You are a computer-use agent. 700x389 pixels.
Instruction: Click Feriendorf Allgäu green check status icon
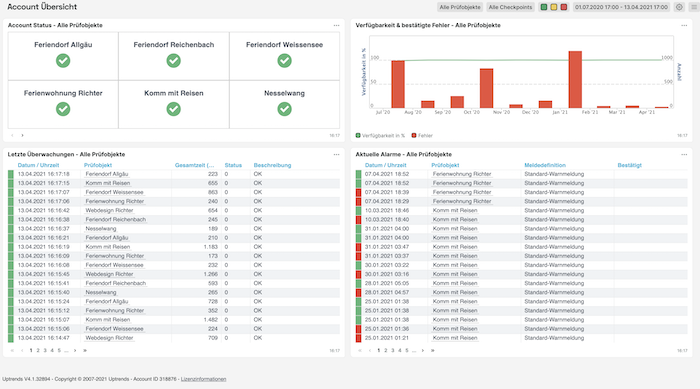coord(63,60)
